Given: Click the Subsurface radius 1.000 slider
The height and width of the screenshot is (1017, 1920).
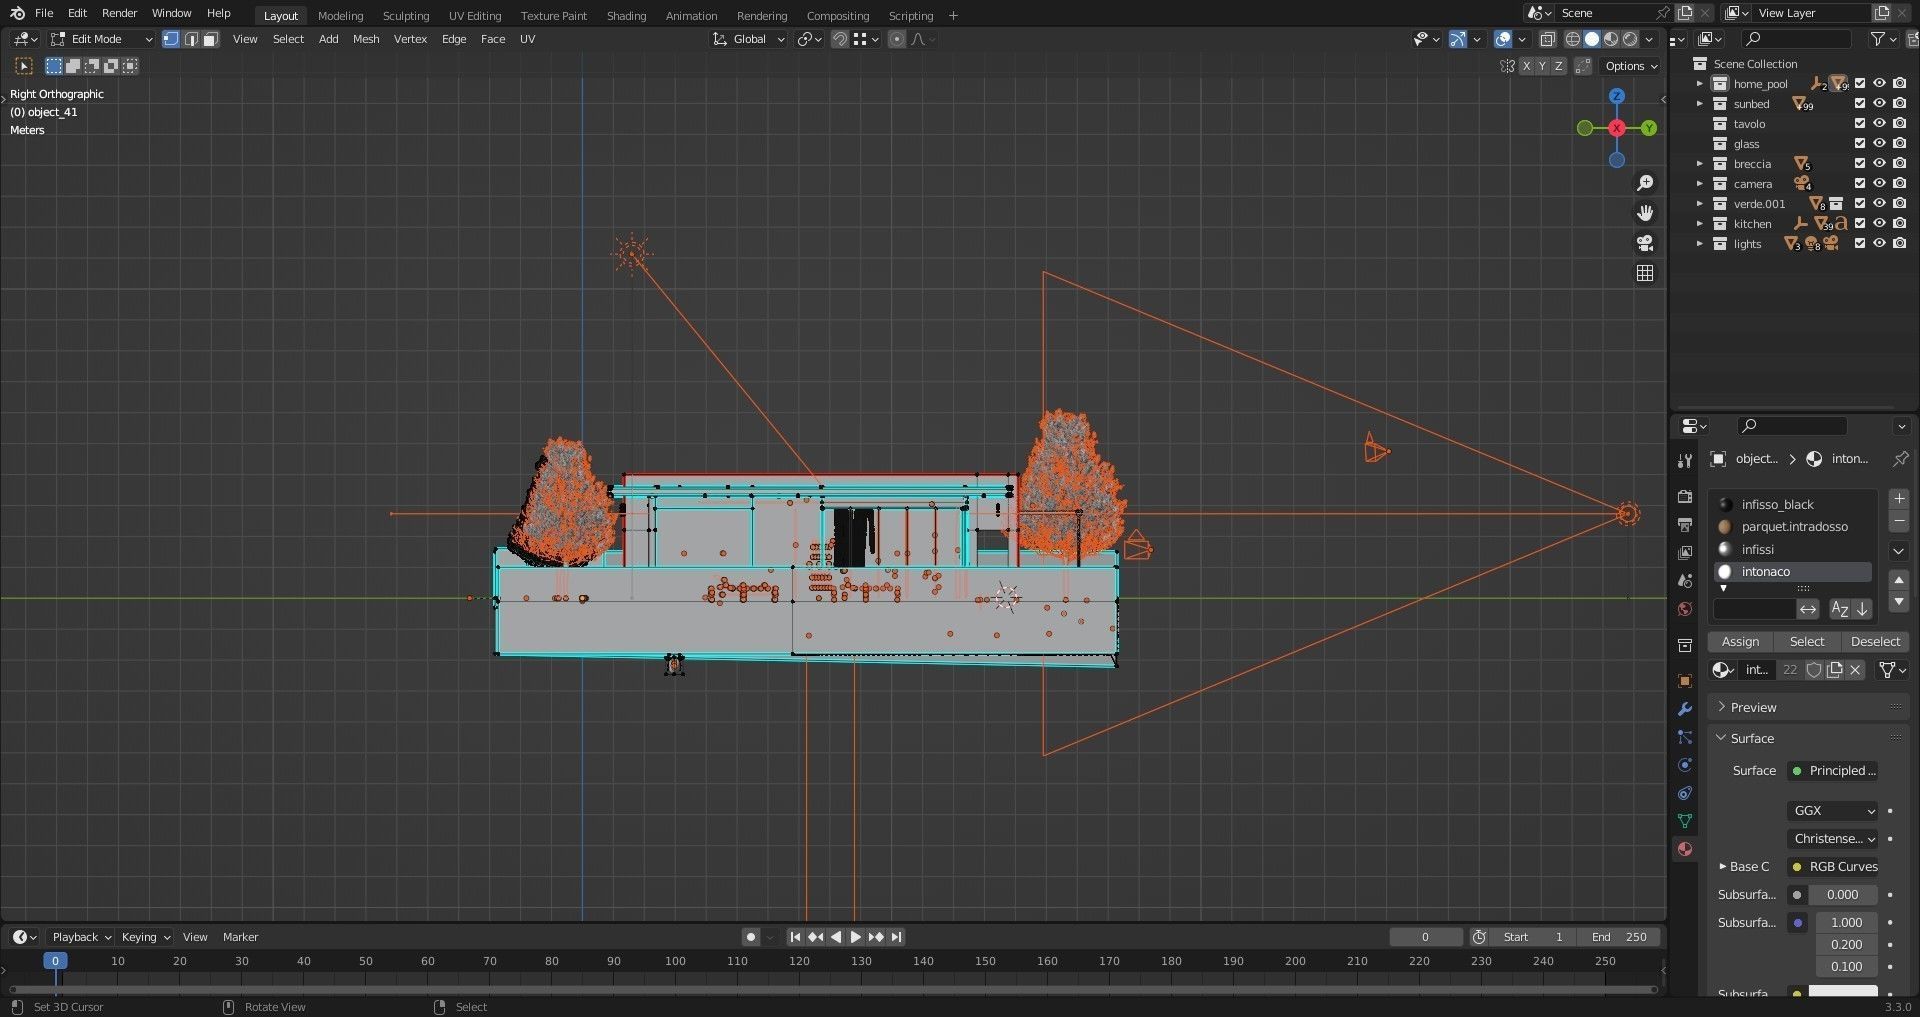Looking at the screenshot, I should tap(1846, 923).
